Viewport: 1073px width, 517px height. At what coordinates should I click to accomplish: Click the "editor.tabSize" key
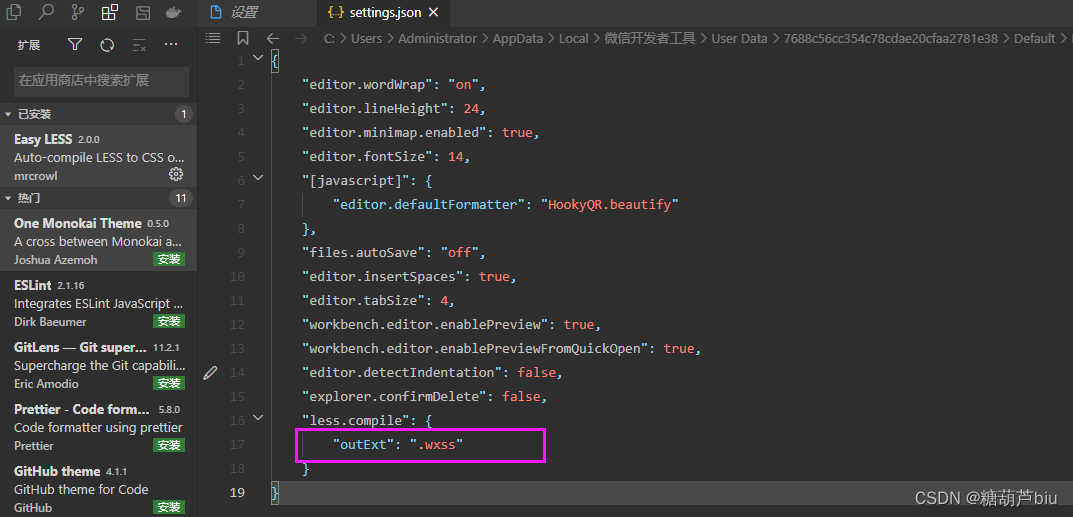(365, 300)
